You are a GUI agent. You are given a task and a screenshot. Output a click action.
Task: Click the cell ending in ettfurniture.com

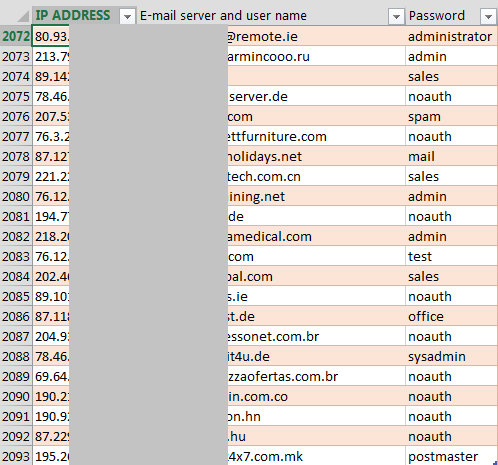271,136
